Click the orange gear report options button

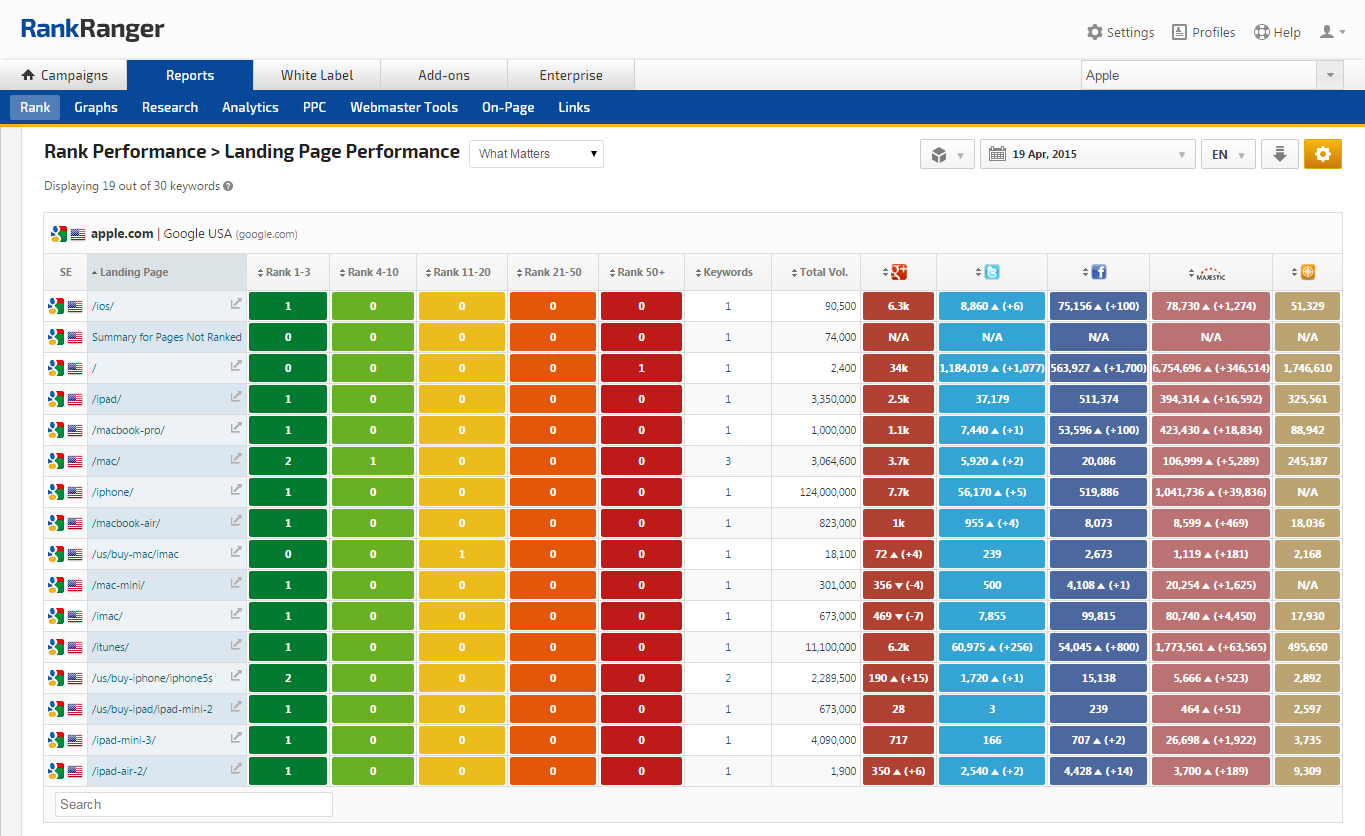[x=1322, y=154]
